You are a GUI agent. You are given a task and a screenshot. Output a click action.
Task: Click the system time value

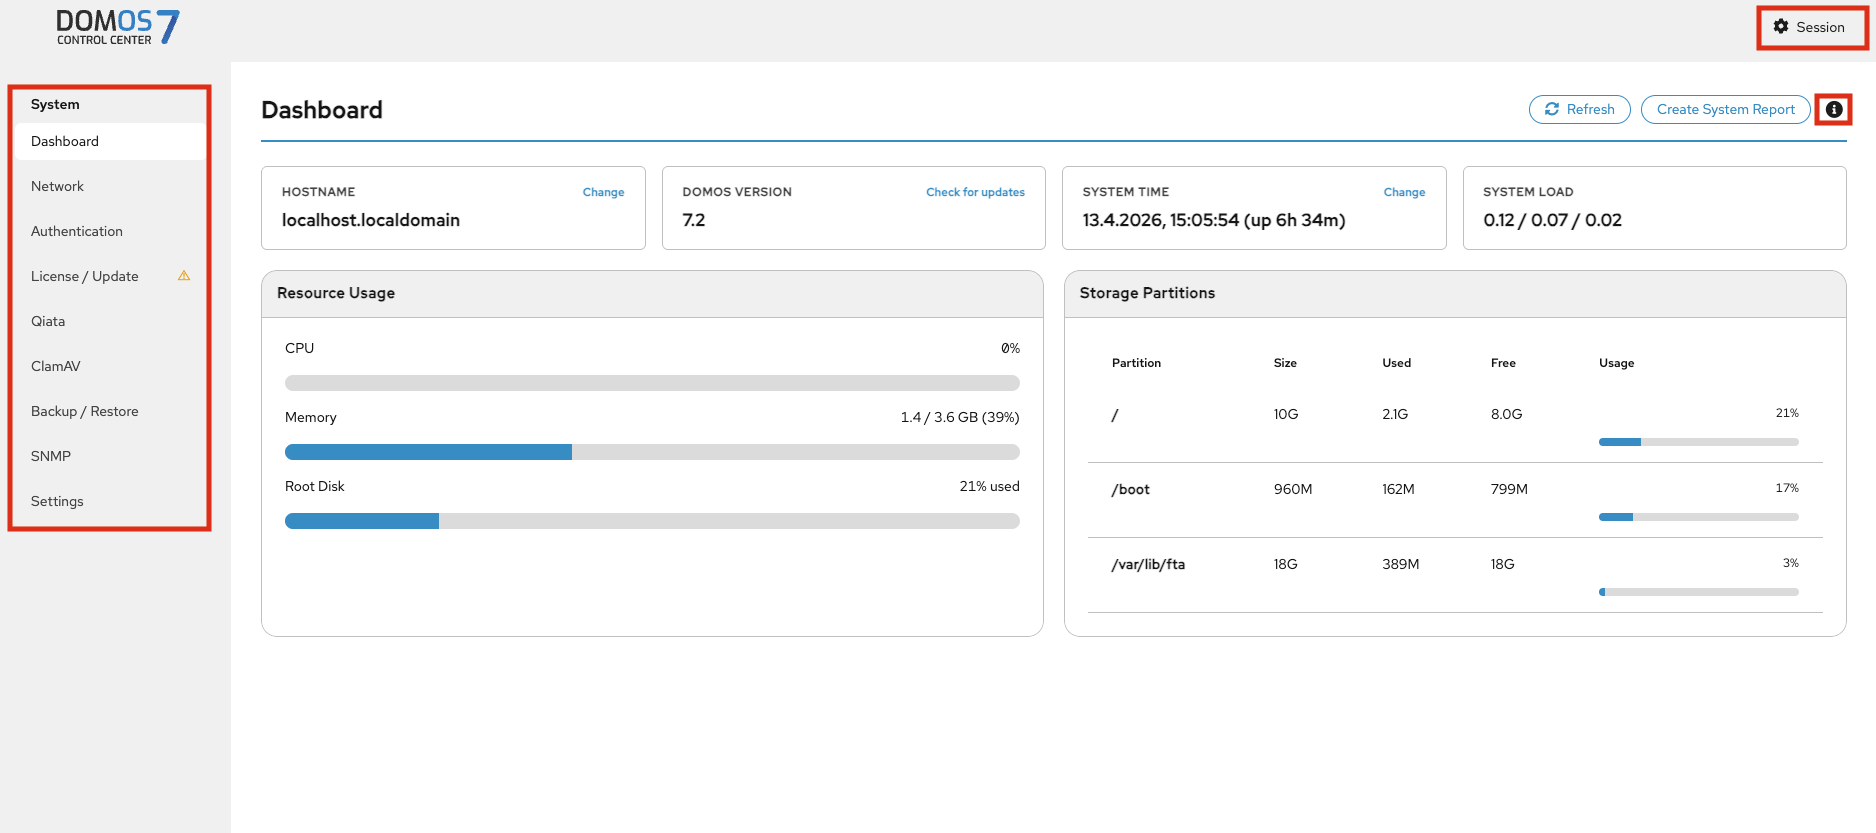coord(1214,220)
